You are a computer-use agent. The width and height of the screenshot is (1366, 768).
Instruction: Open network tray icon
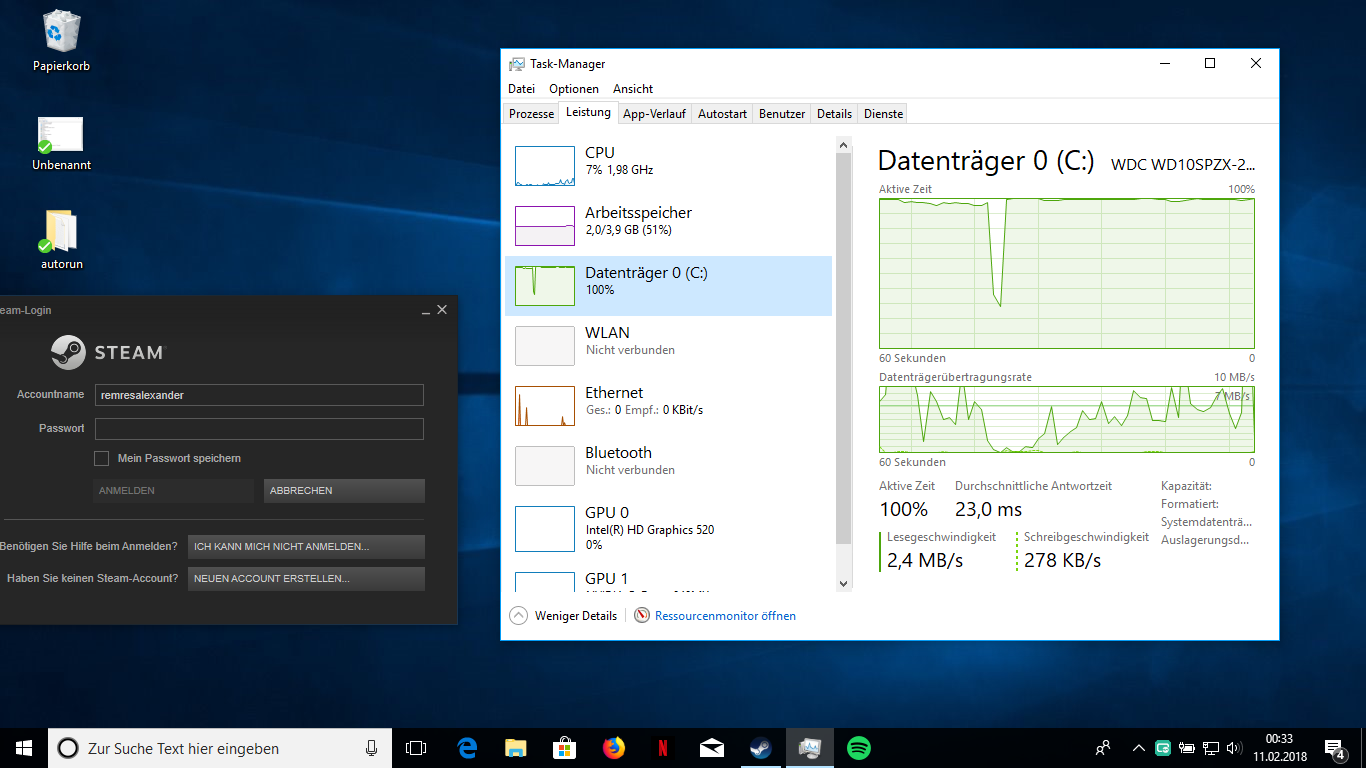click(x=1210, y=748)
